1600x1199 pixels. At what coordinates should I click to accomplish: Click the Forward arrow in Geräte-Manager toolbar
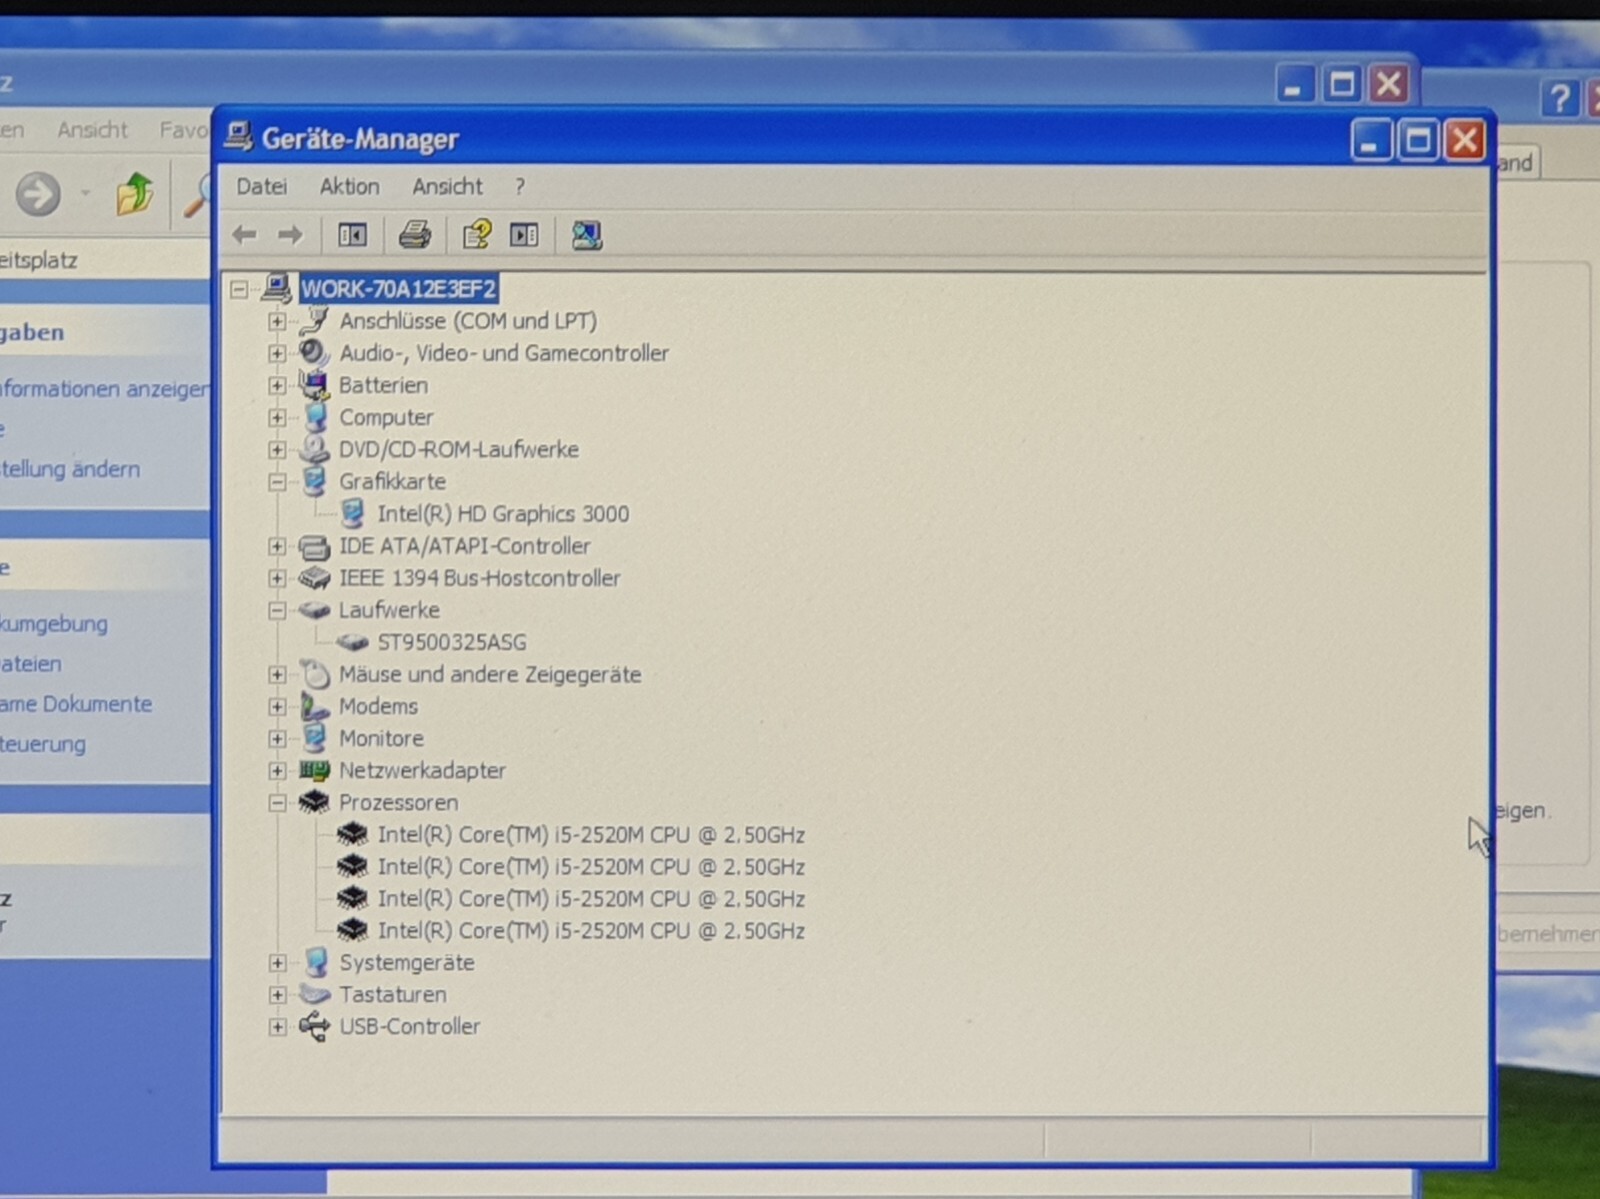click(x=290, y=235)
